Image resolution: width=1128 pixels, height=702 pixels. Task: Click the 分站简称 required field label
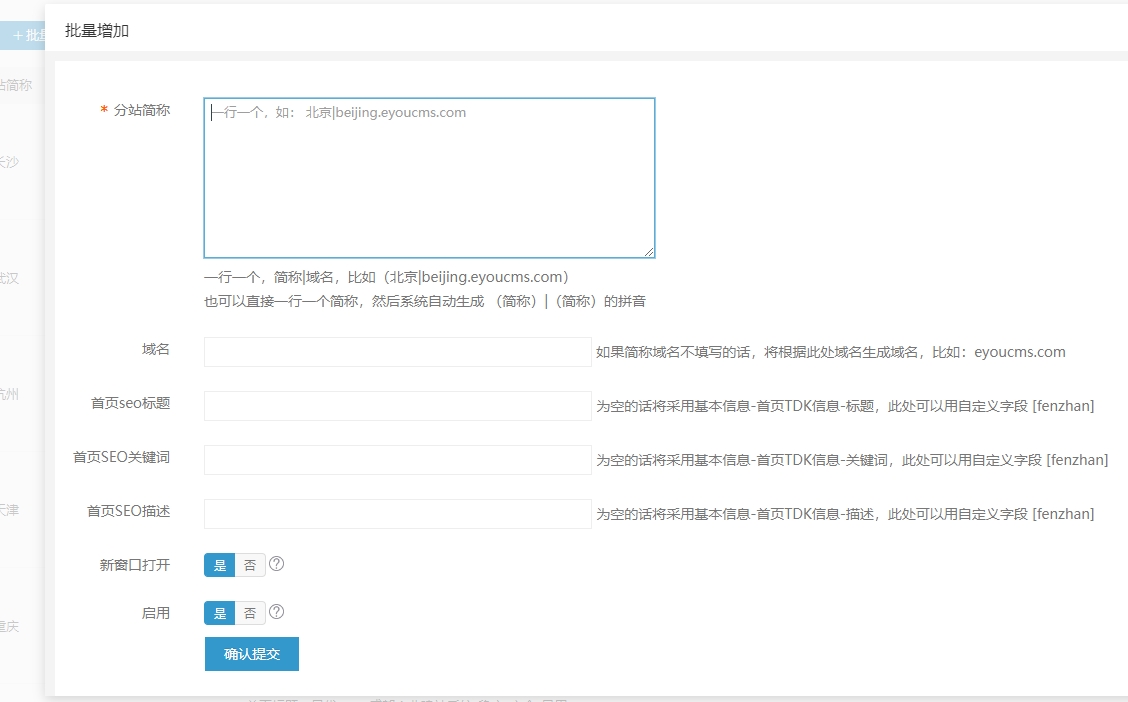(141, 110)
